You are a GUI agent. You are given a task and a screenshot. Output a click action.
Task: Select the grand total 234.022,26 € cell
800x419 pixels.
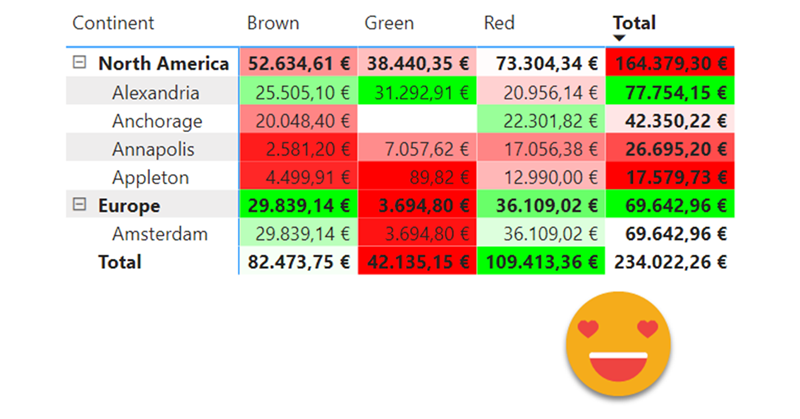tap(670, 262)
